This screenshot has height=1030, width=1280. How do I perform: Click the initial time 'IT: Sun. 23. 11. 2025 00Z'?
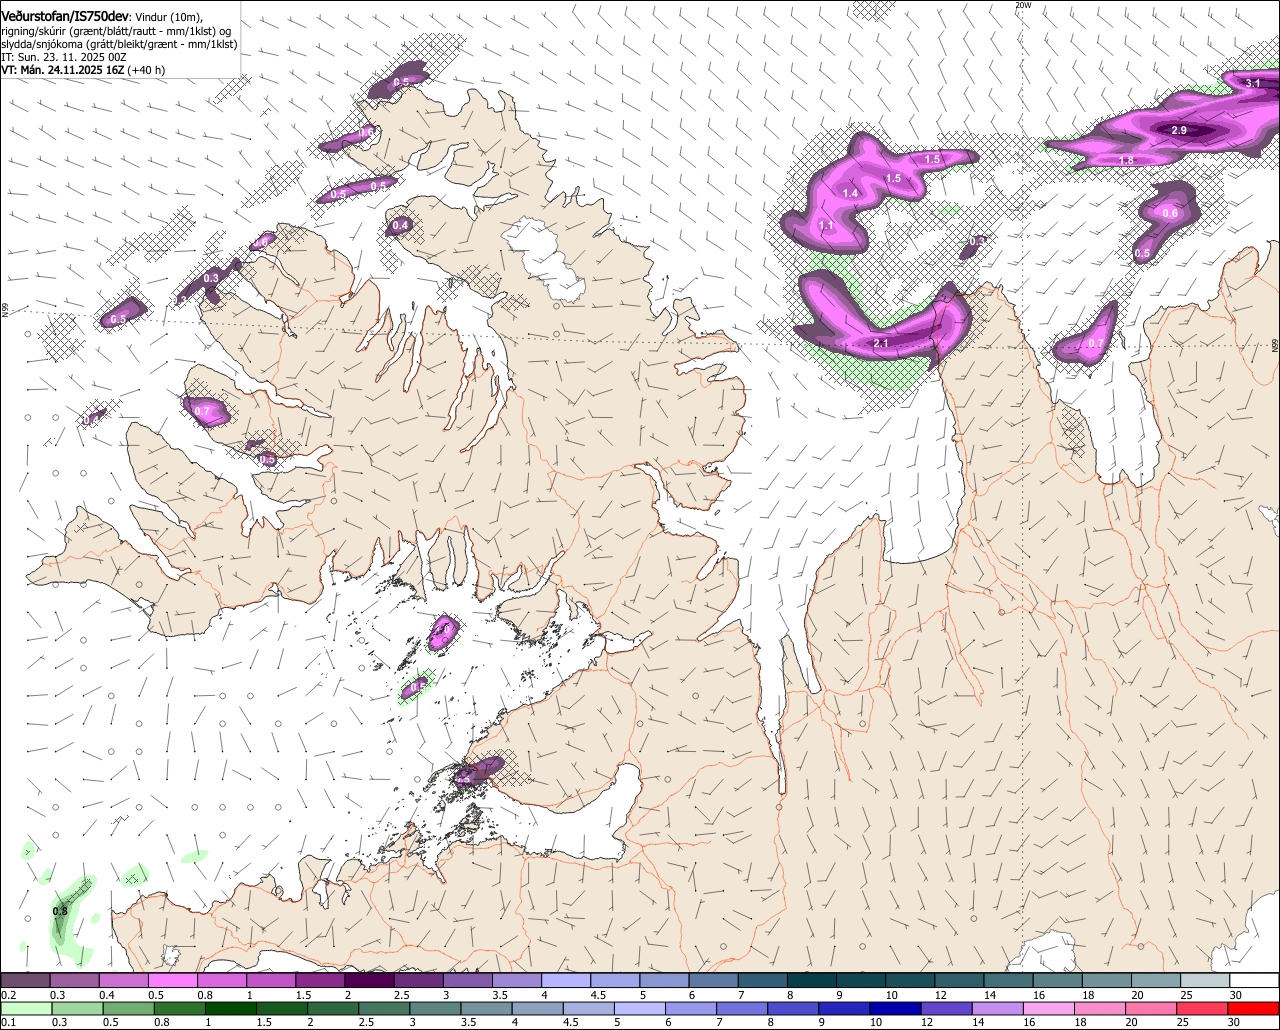(64, 57)
